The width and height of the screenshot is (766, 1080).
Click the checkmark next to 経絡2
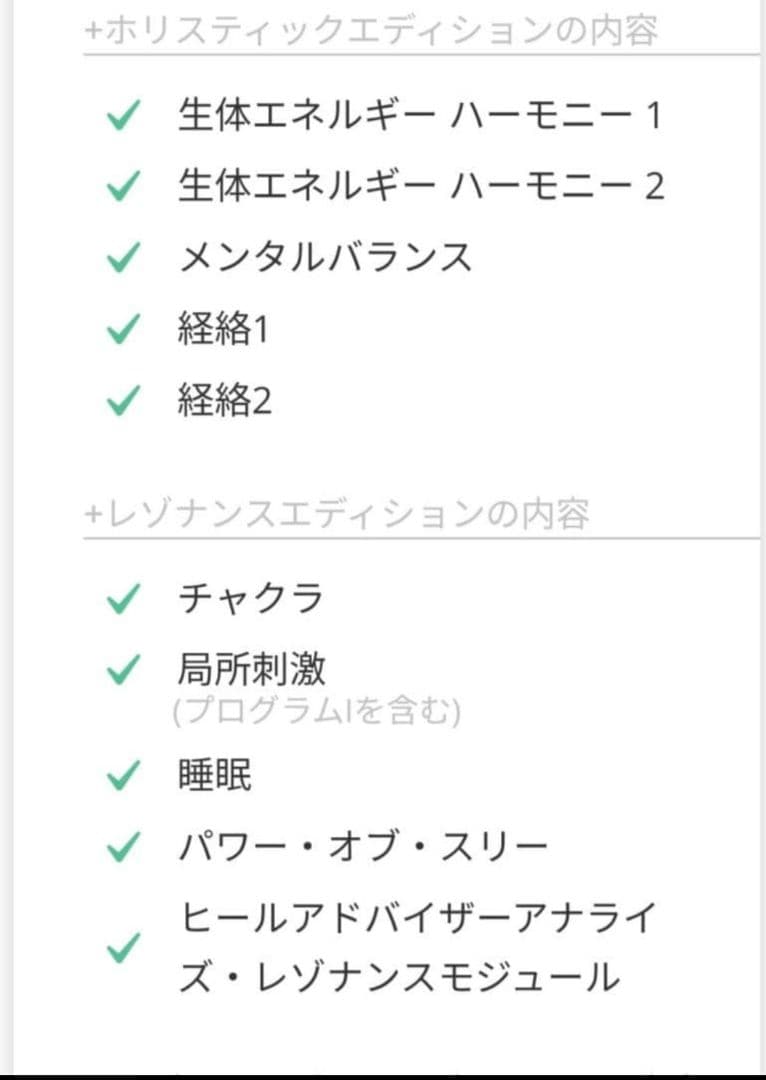[121, 401]
